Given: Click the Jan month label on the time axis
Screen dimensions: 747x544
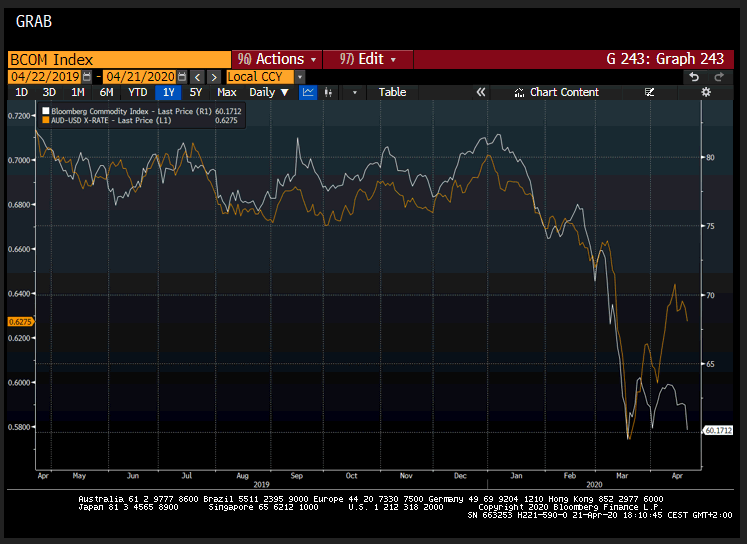Looking at the screenshot, I should 516,475.
